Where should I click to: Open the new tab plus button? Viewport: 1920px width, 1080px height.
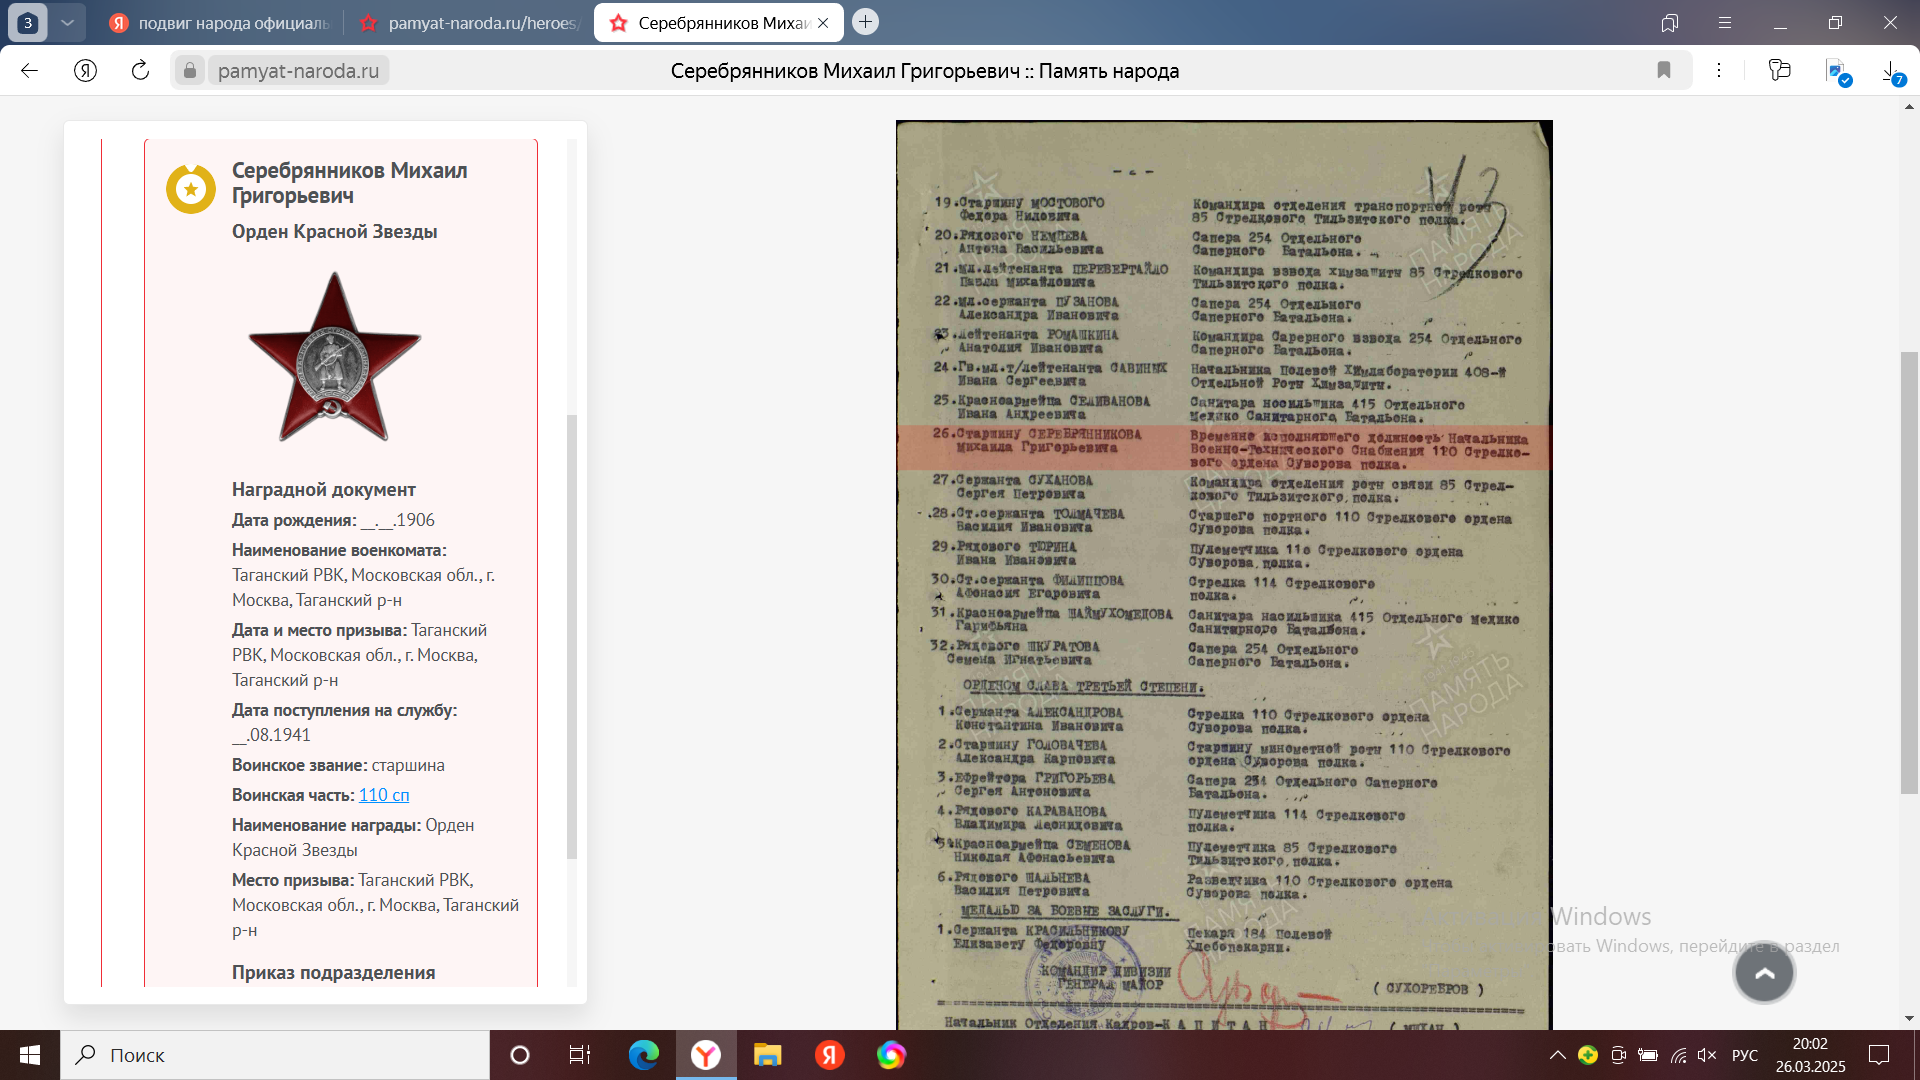[866, 22]
